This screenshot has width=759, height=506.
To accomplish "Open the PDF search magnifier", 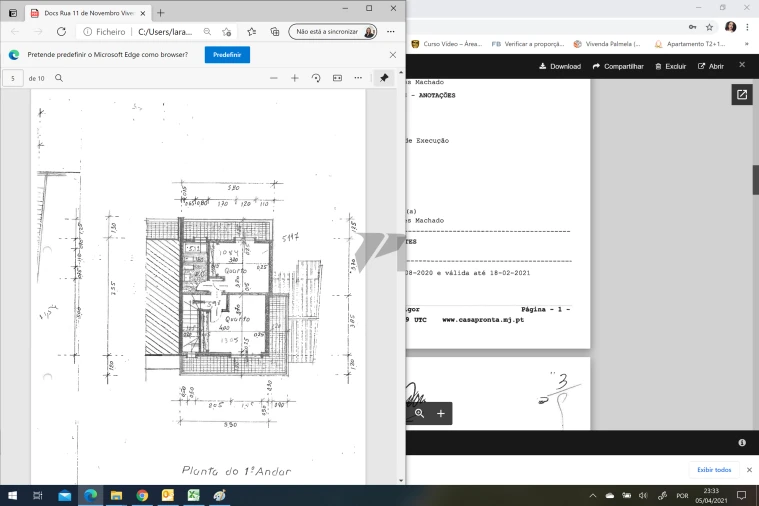I will [x=59, y=78].
